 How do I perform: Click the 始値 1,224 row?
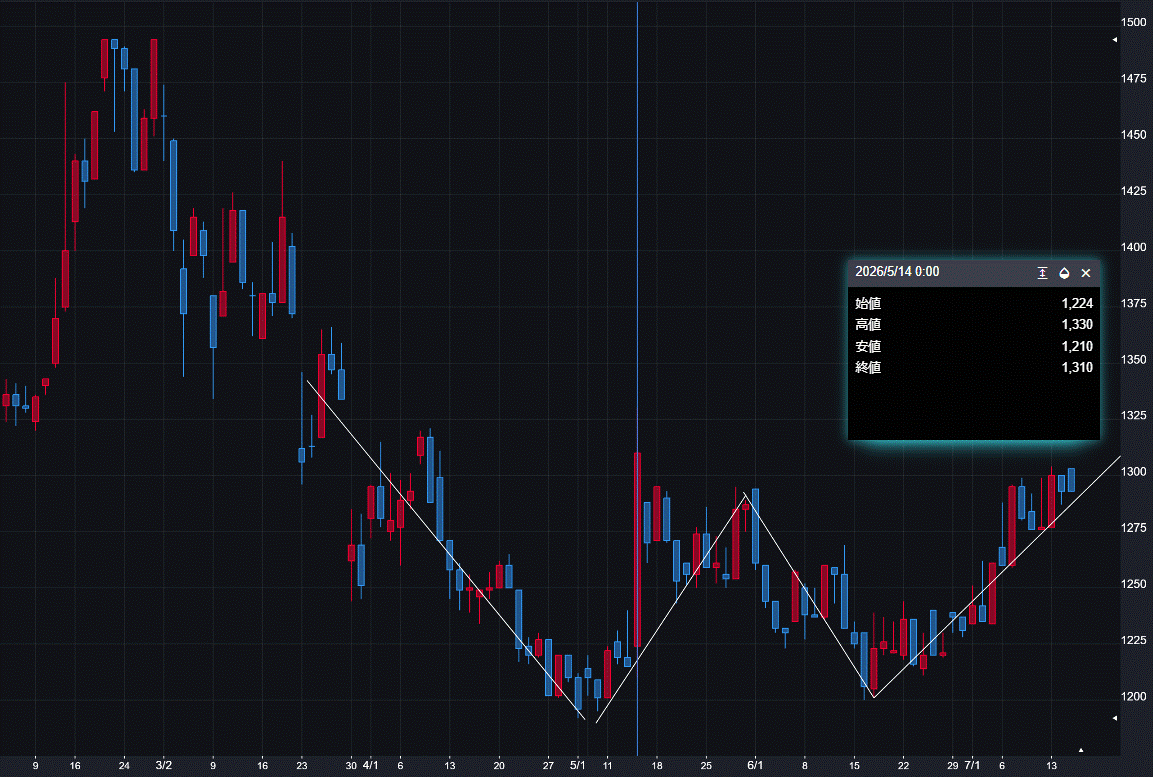974,303
